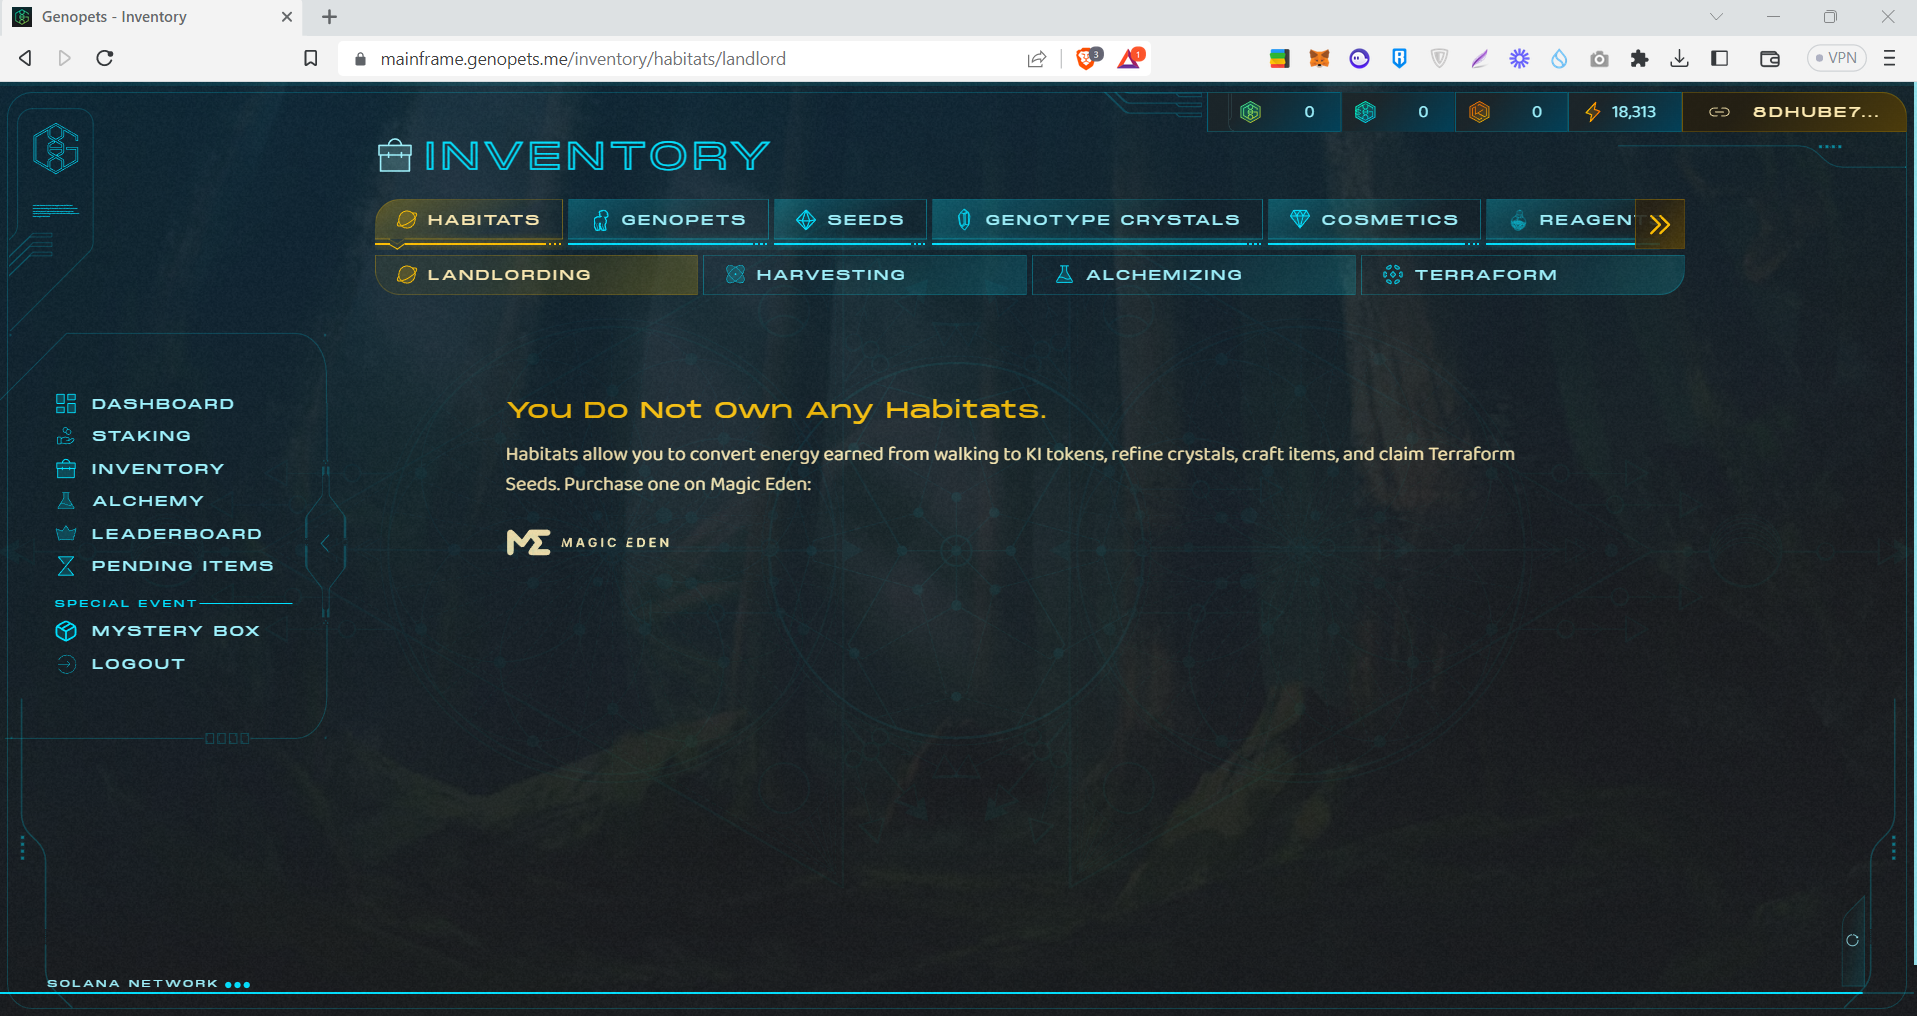Toggle the browser sidebar panel

(x=1720, y=58)
